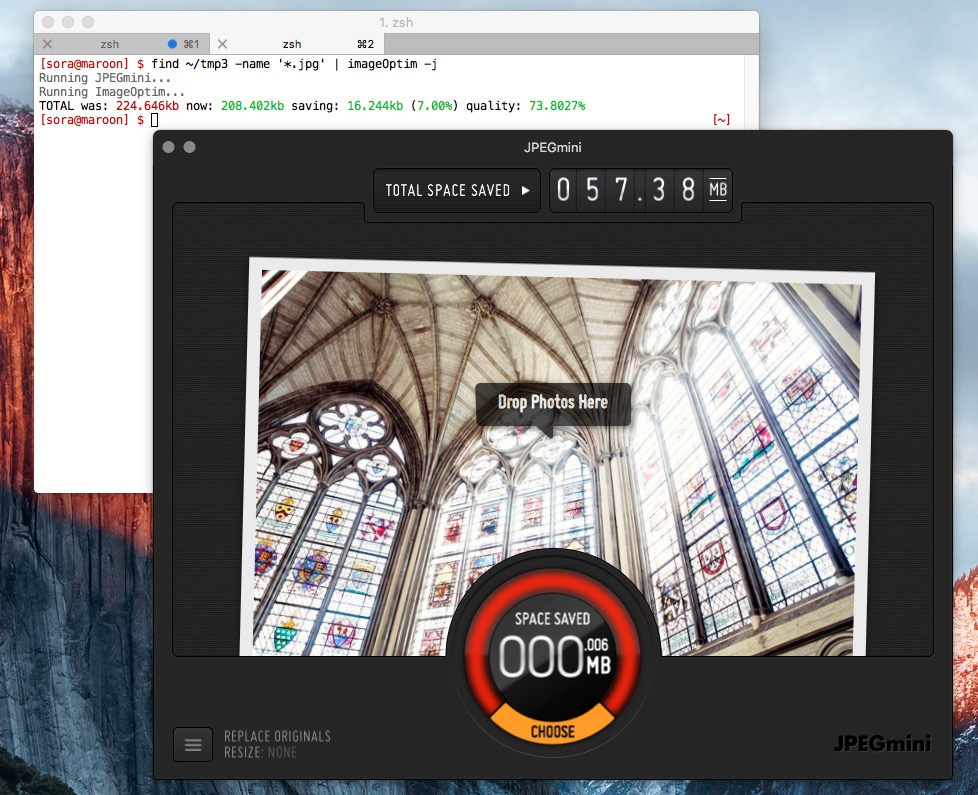Switch to the first zsh tab ⌘1

(122, 44)
